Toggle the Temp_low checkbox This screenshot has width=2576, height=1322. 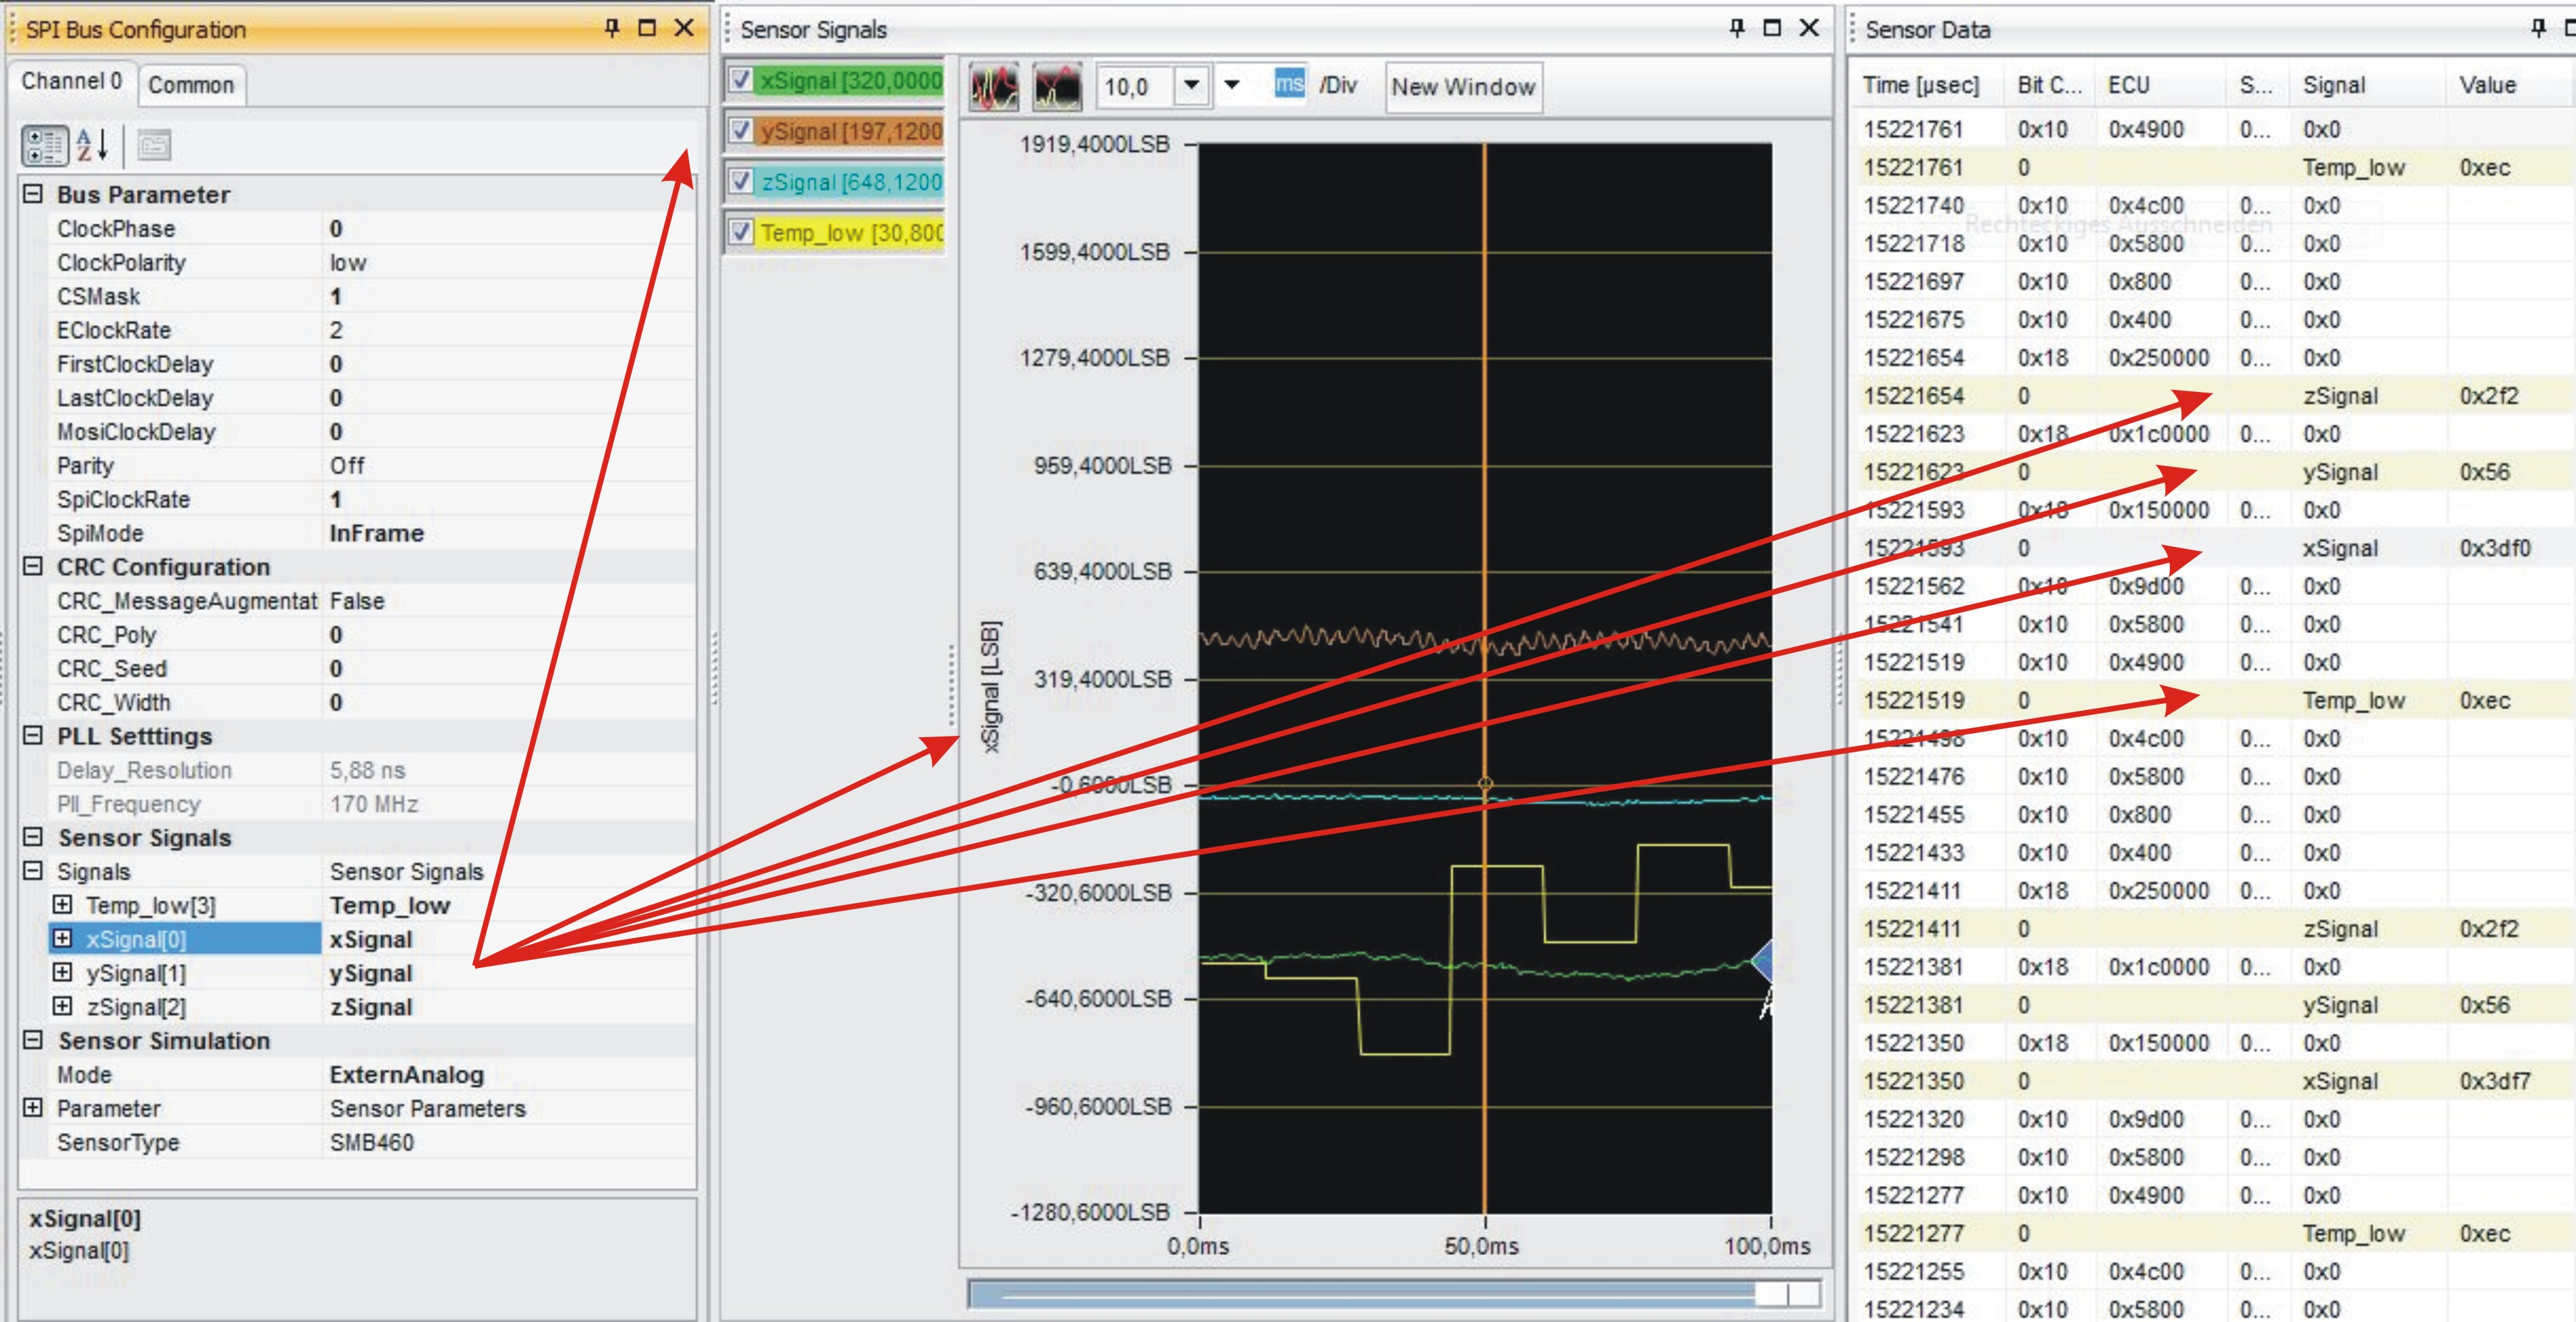[x=741, y=233]
